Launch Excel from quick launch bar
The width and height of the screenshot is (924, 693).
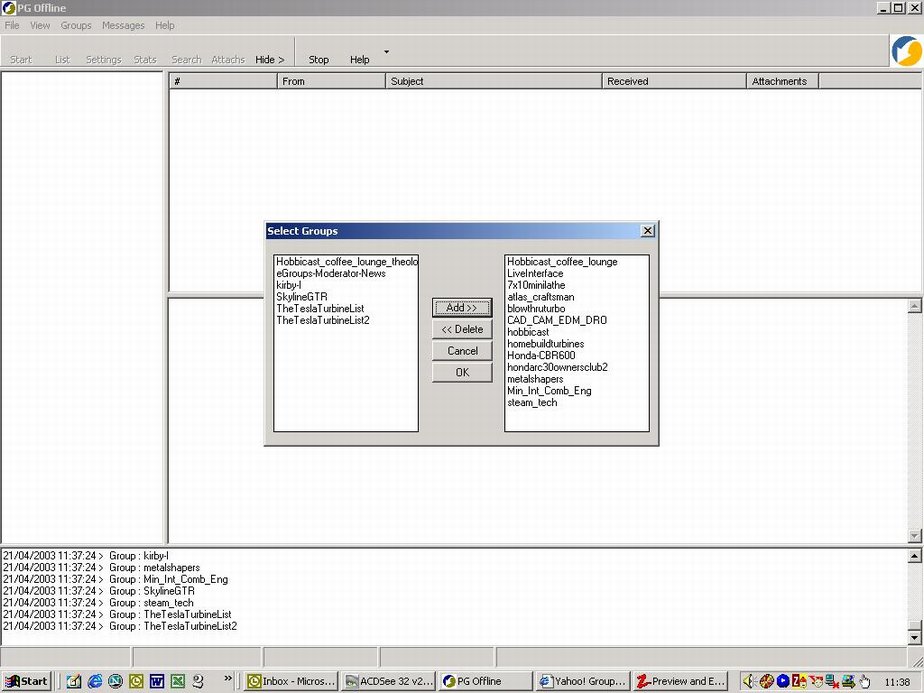[x=177, y=681]
